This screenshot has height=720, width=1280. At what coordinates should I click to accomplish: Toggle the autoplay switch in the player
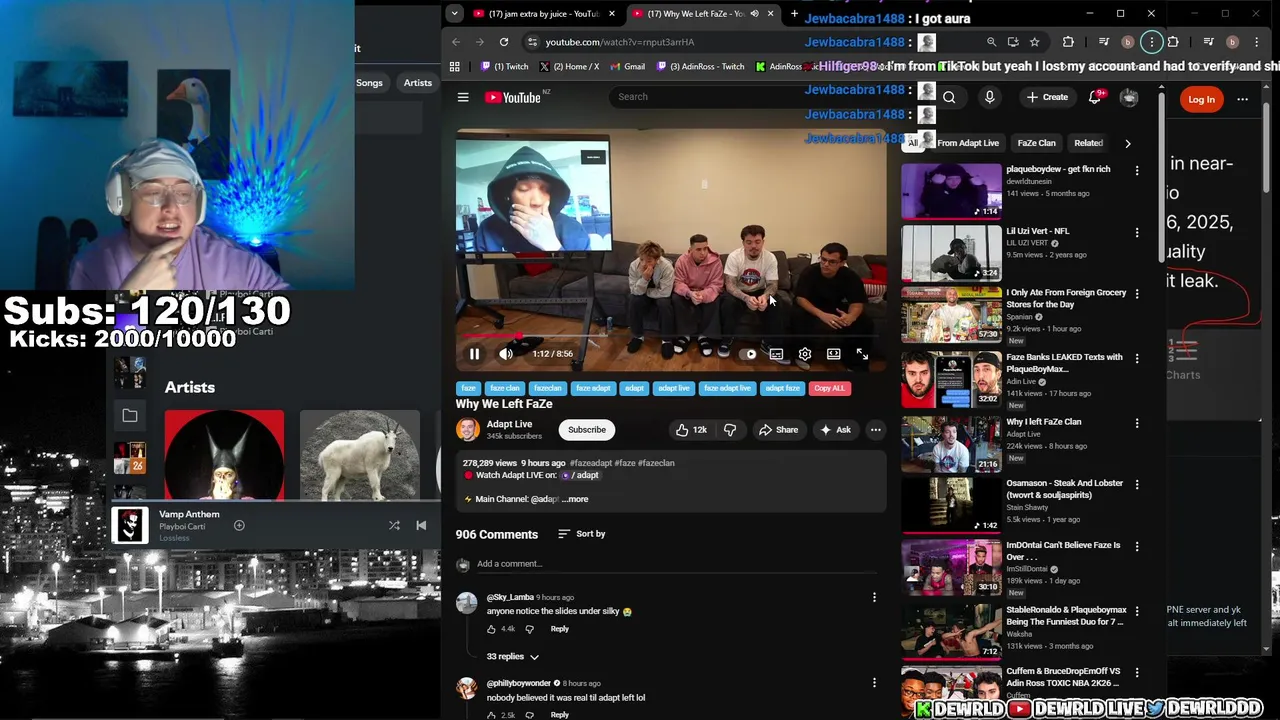[749, 354]
